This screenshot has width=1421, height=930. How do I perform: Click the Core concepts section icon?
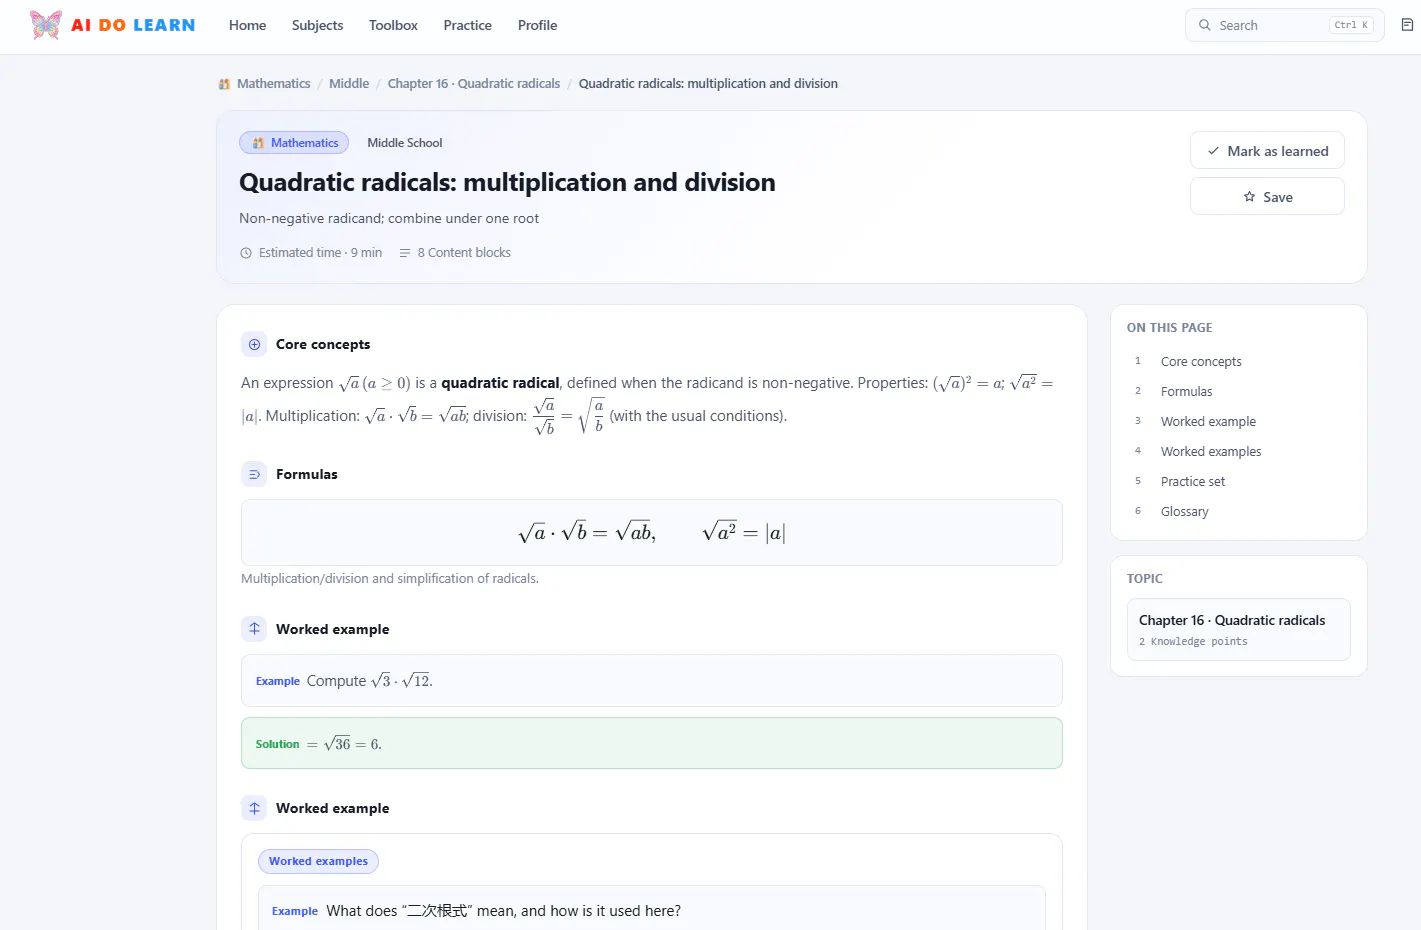254,344
